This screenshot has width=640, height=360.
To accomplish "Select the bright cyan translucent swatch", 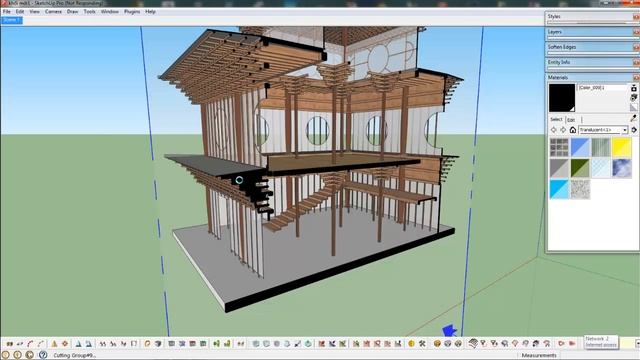I will coord(559,189).
